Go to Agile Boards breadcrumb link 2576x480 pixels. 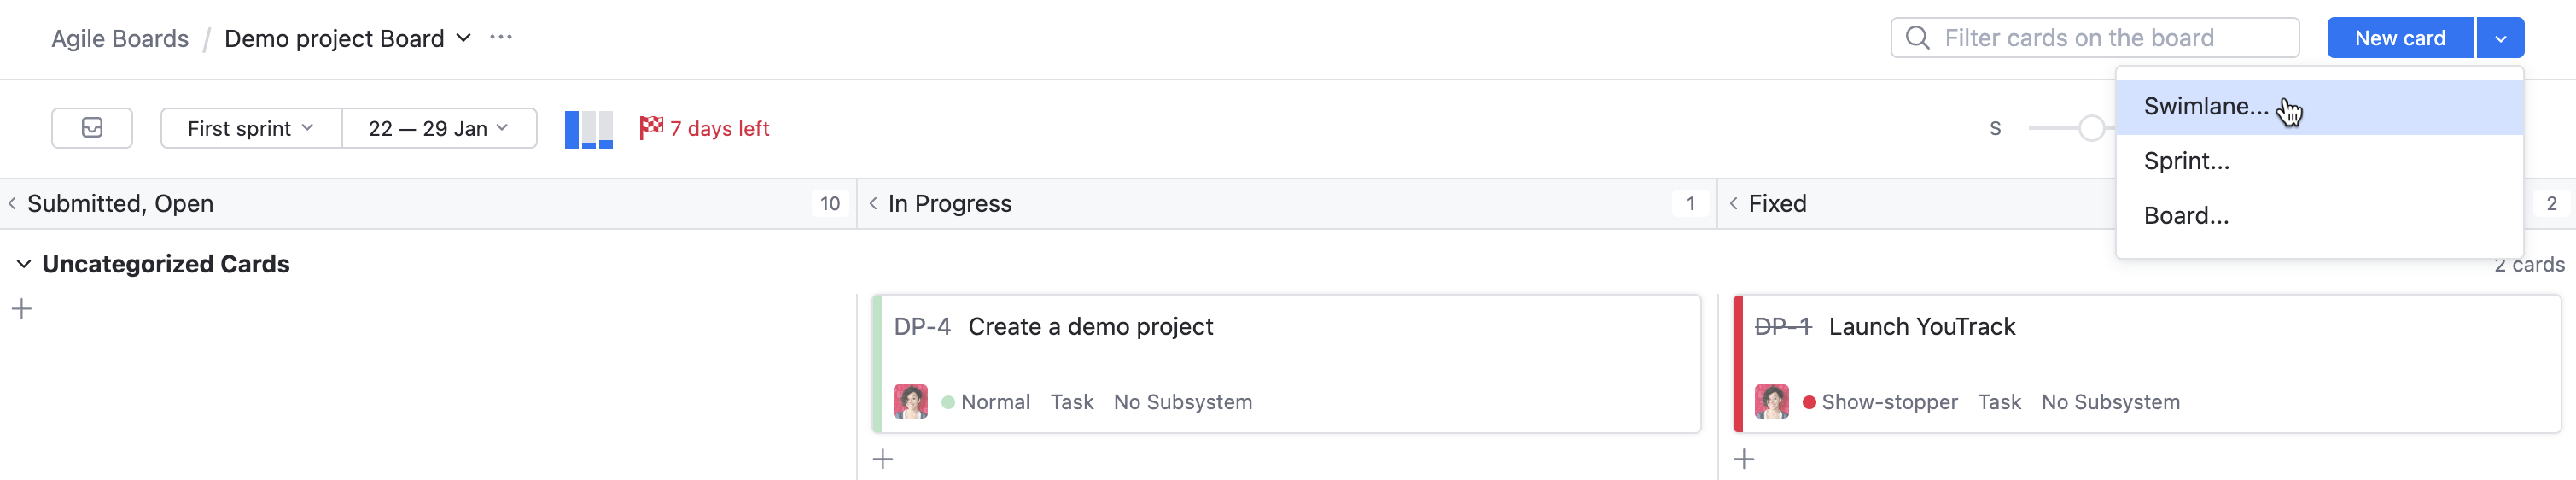click(120, 38)
